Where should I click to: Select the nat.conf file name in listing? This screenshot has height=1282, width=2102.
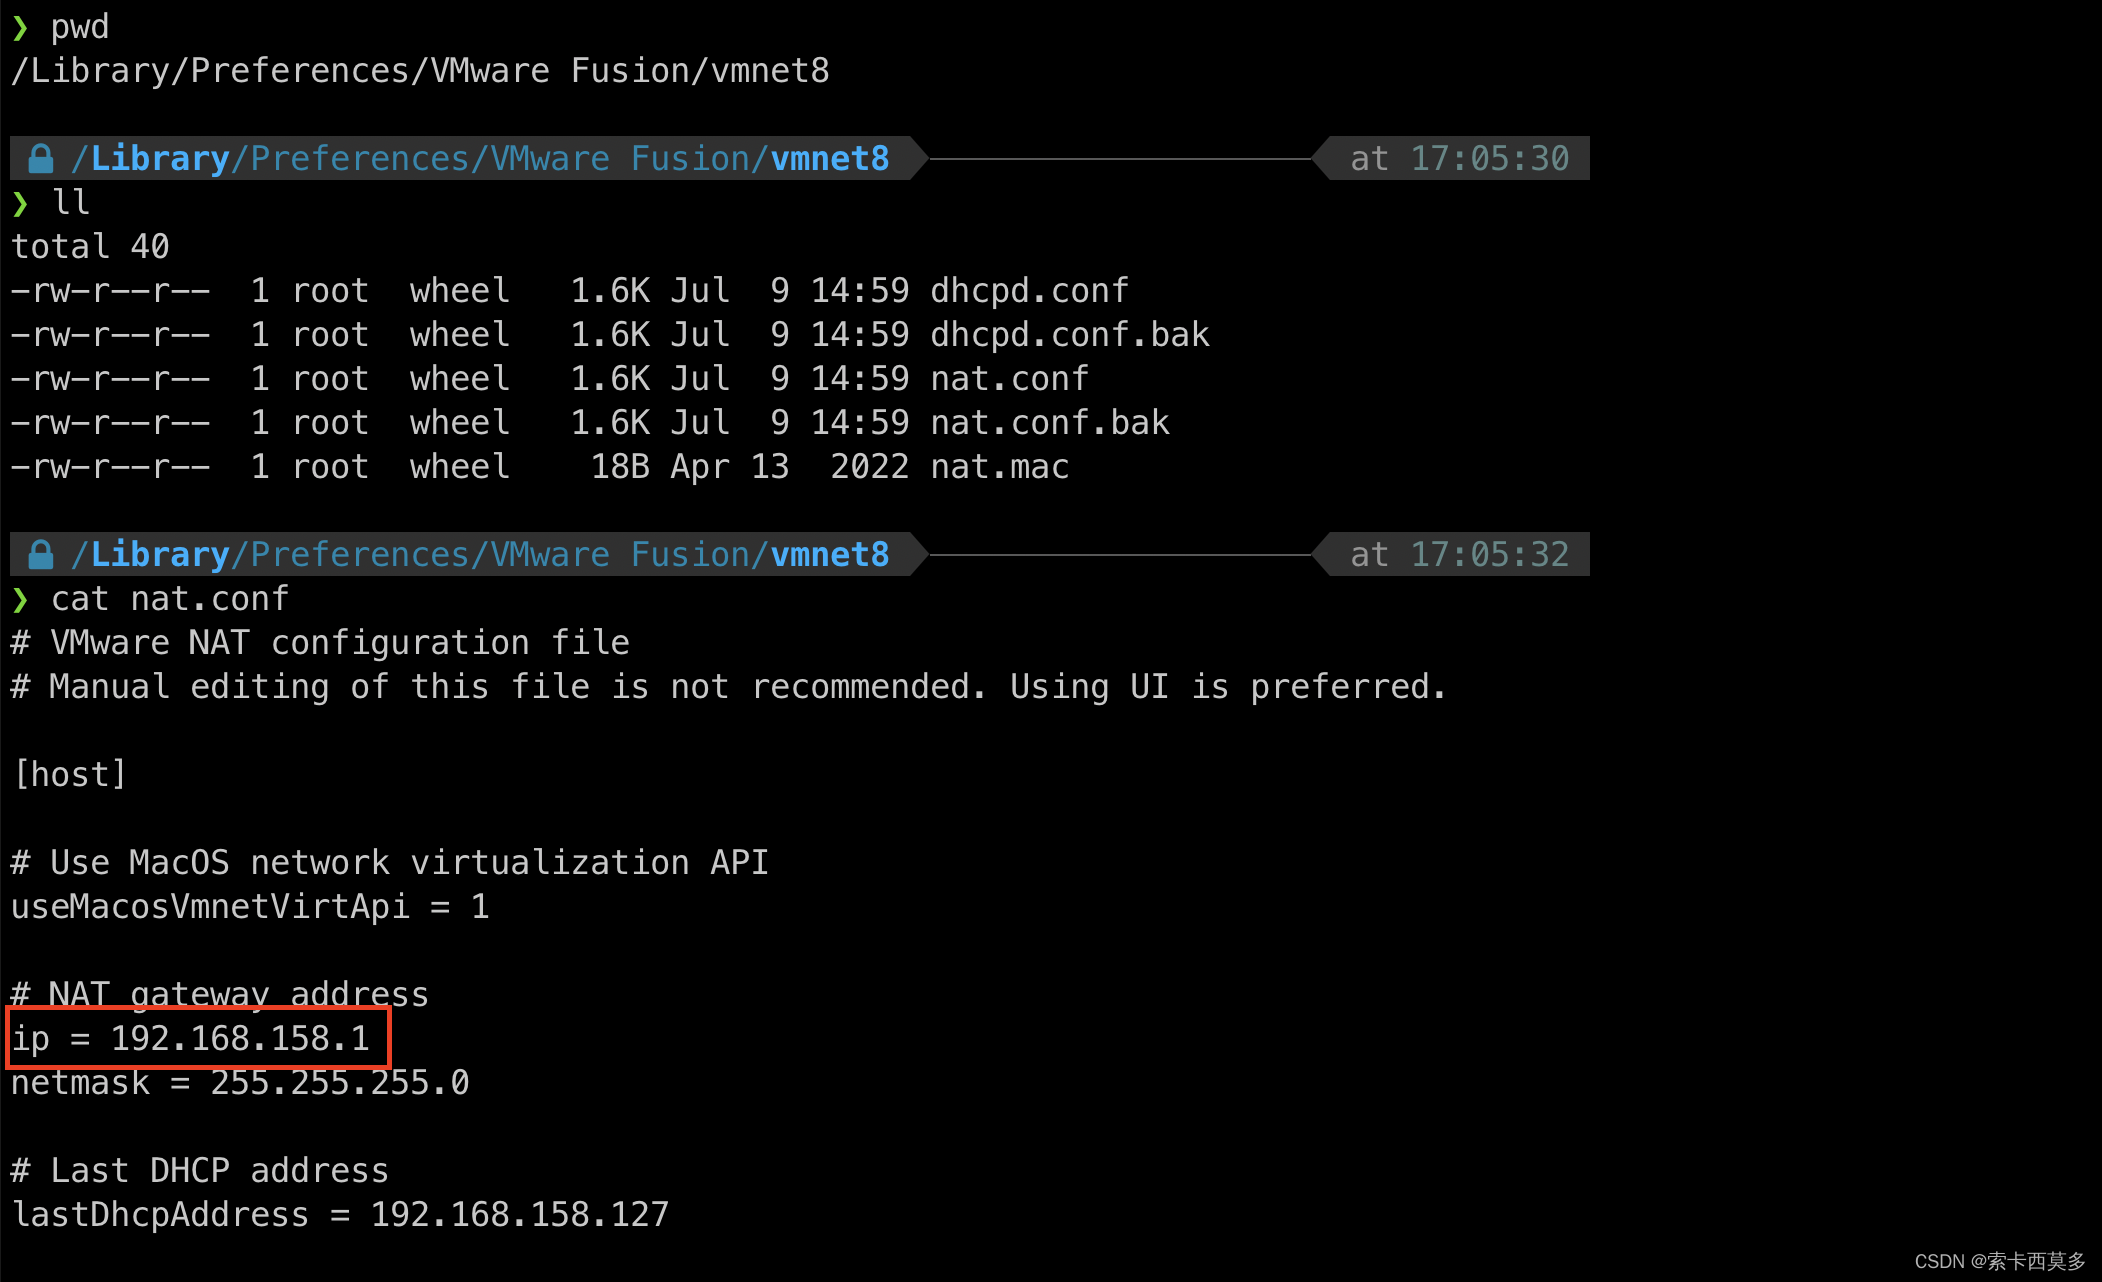pos(1009,378)
